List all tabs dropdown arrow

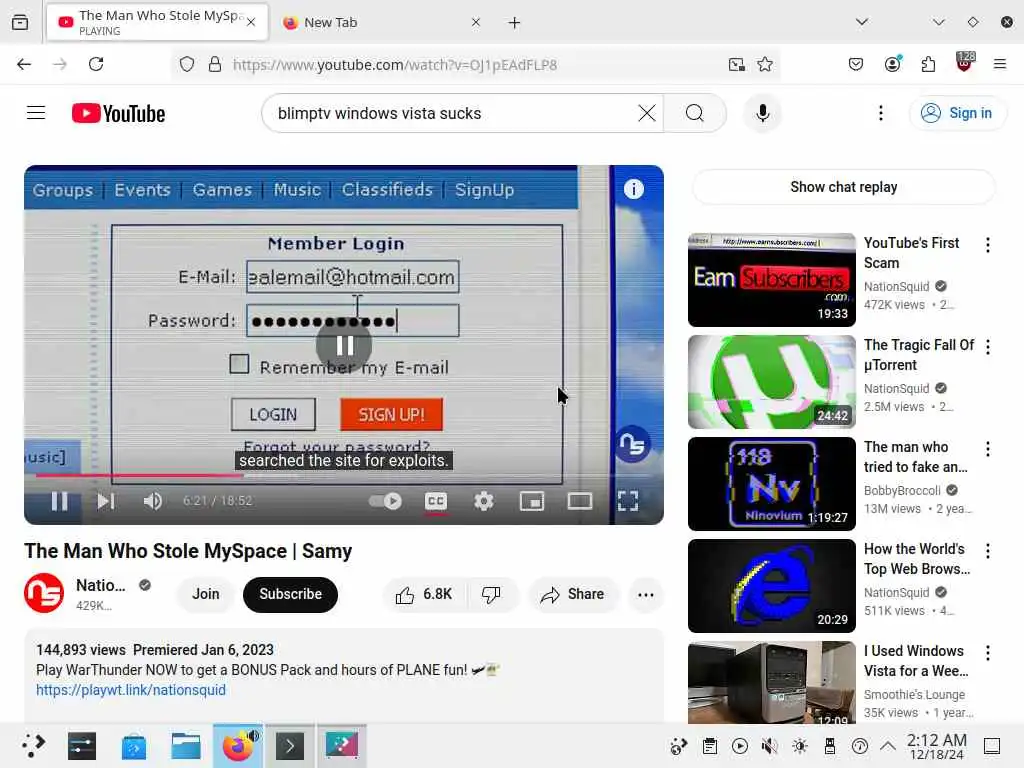coord(862,22)
